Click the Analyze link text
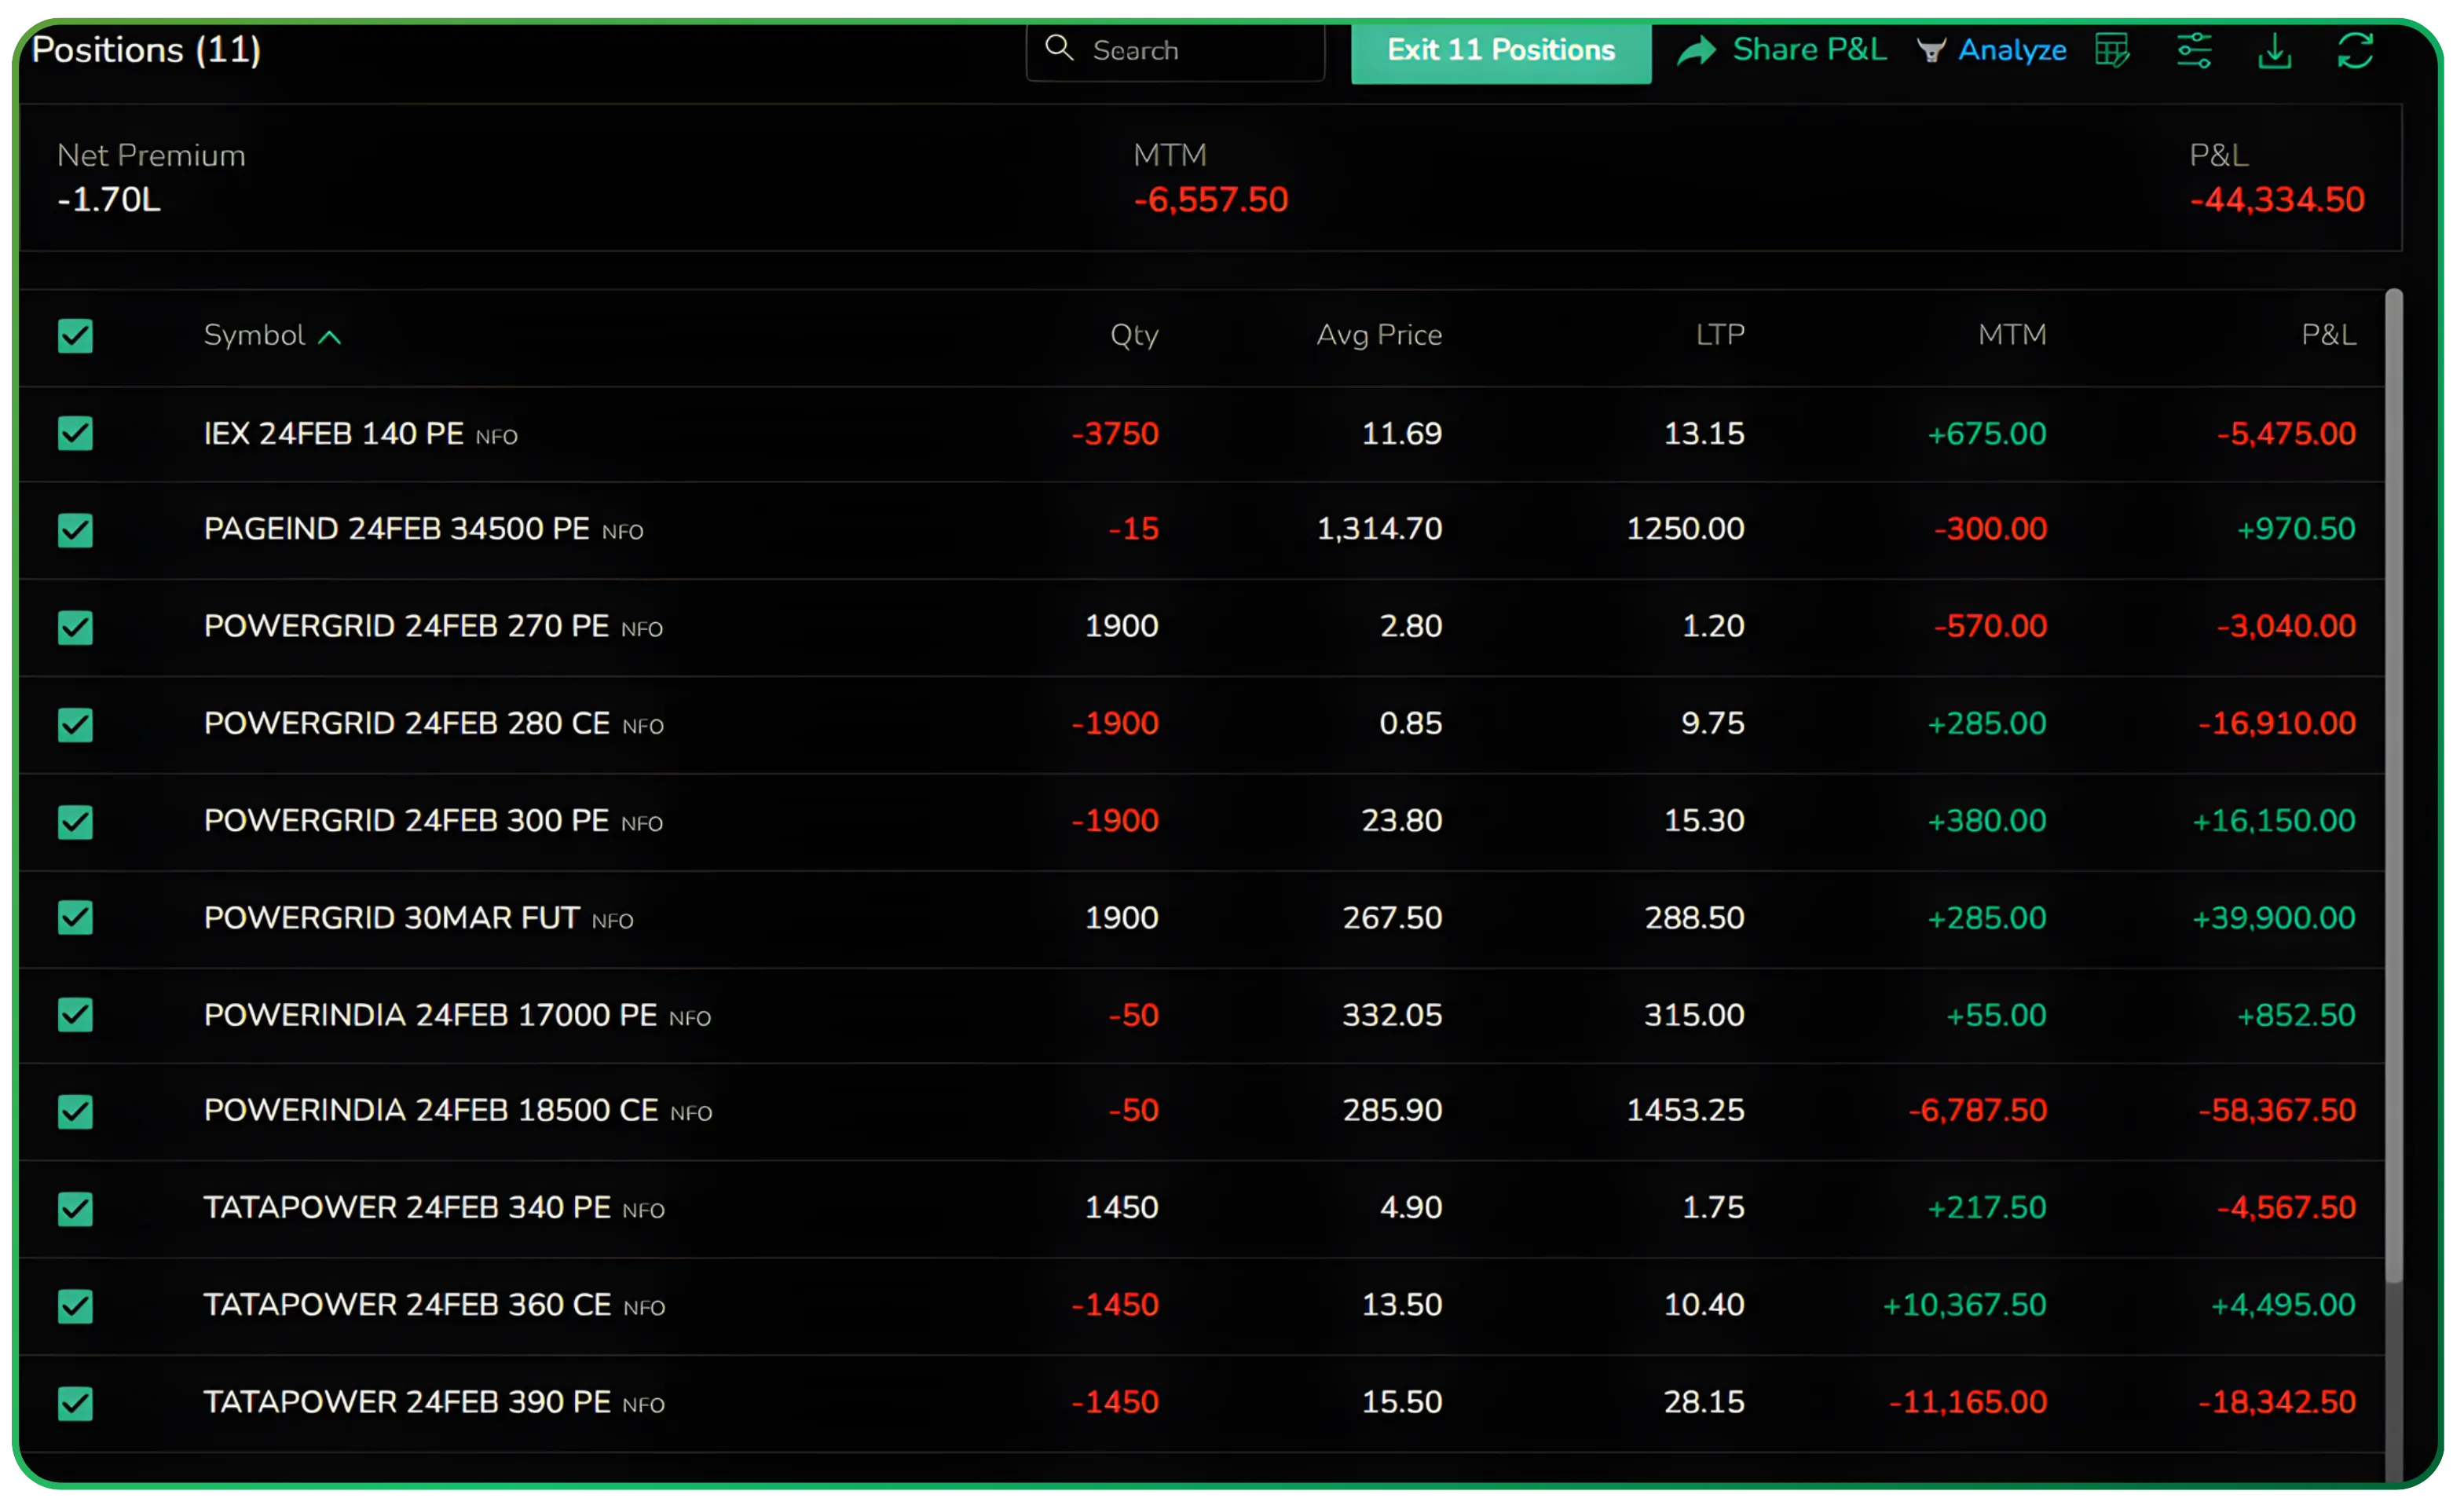 (x=2011, y=50)
